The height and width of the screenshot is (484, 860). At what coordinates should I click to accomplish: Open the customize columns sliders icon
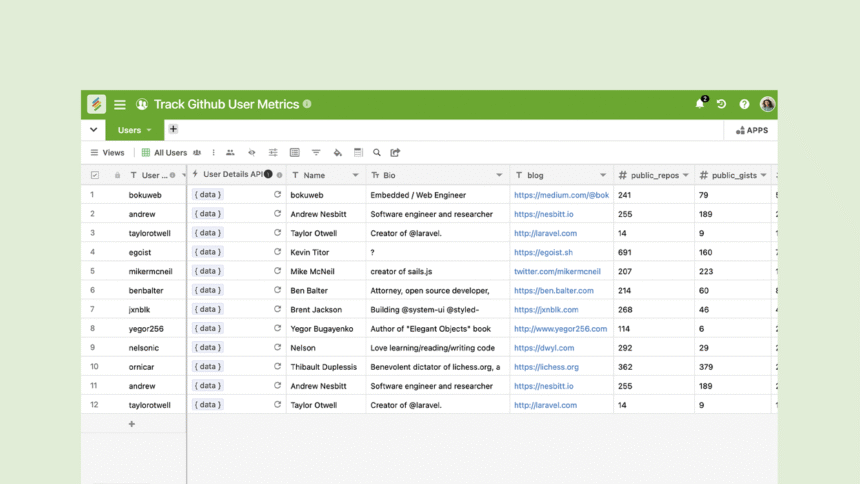click(x=273, y=153)
